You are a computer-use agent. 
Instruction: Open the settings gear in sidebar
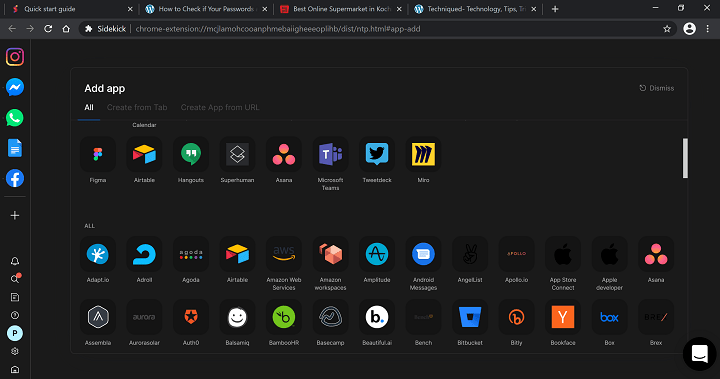coord(15,351)
